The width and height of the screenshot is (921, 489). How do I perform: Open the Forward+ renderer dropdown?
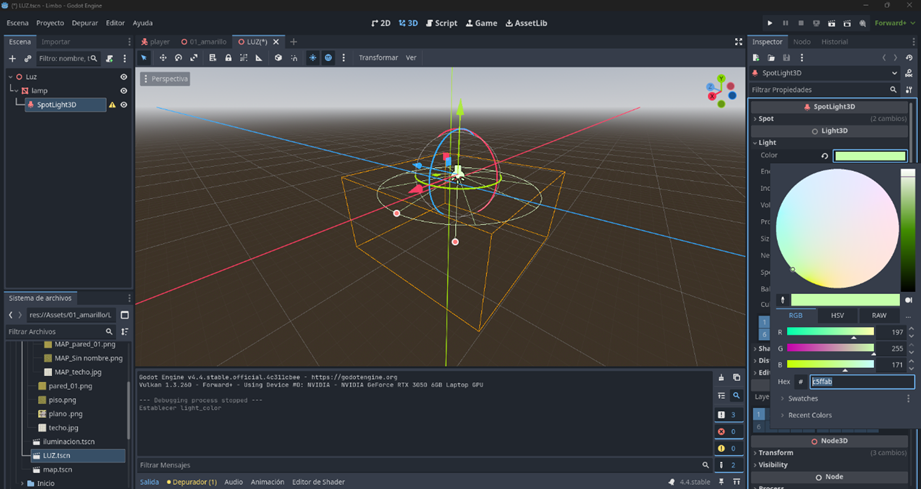(x=891, y=23)
